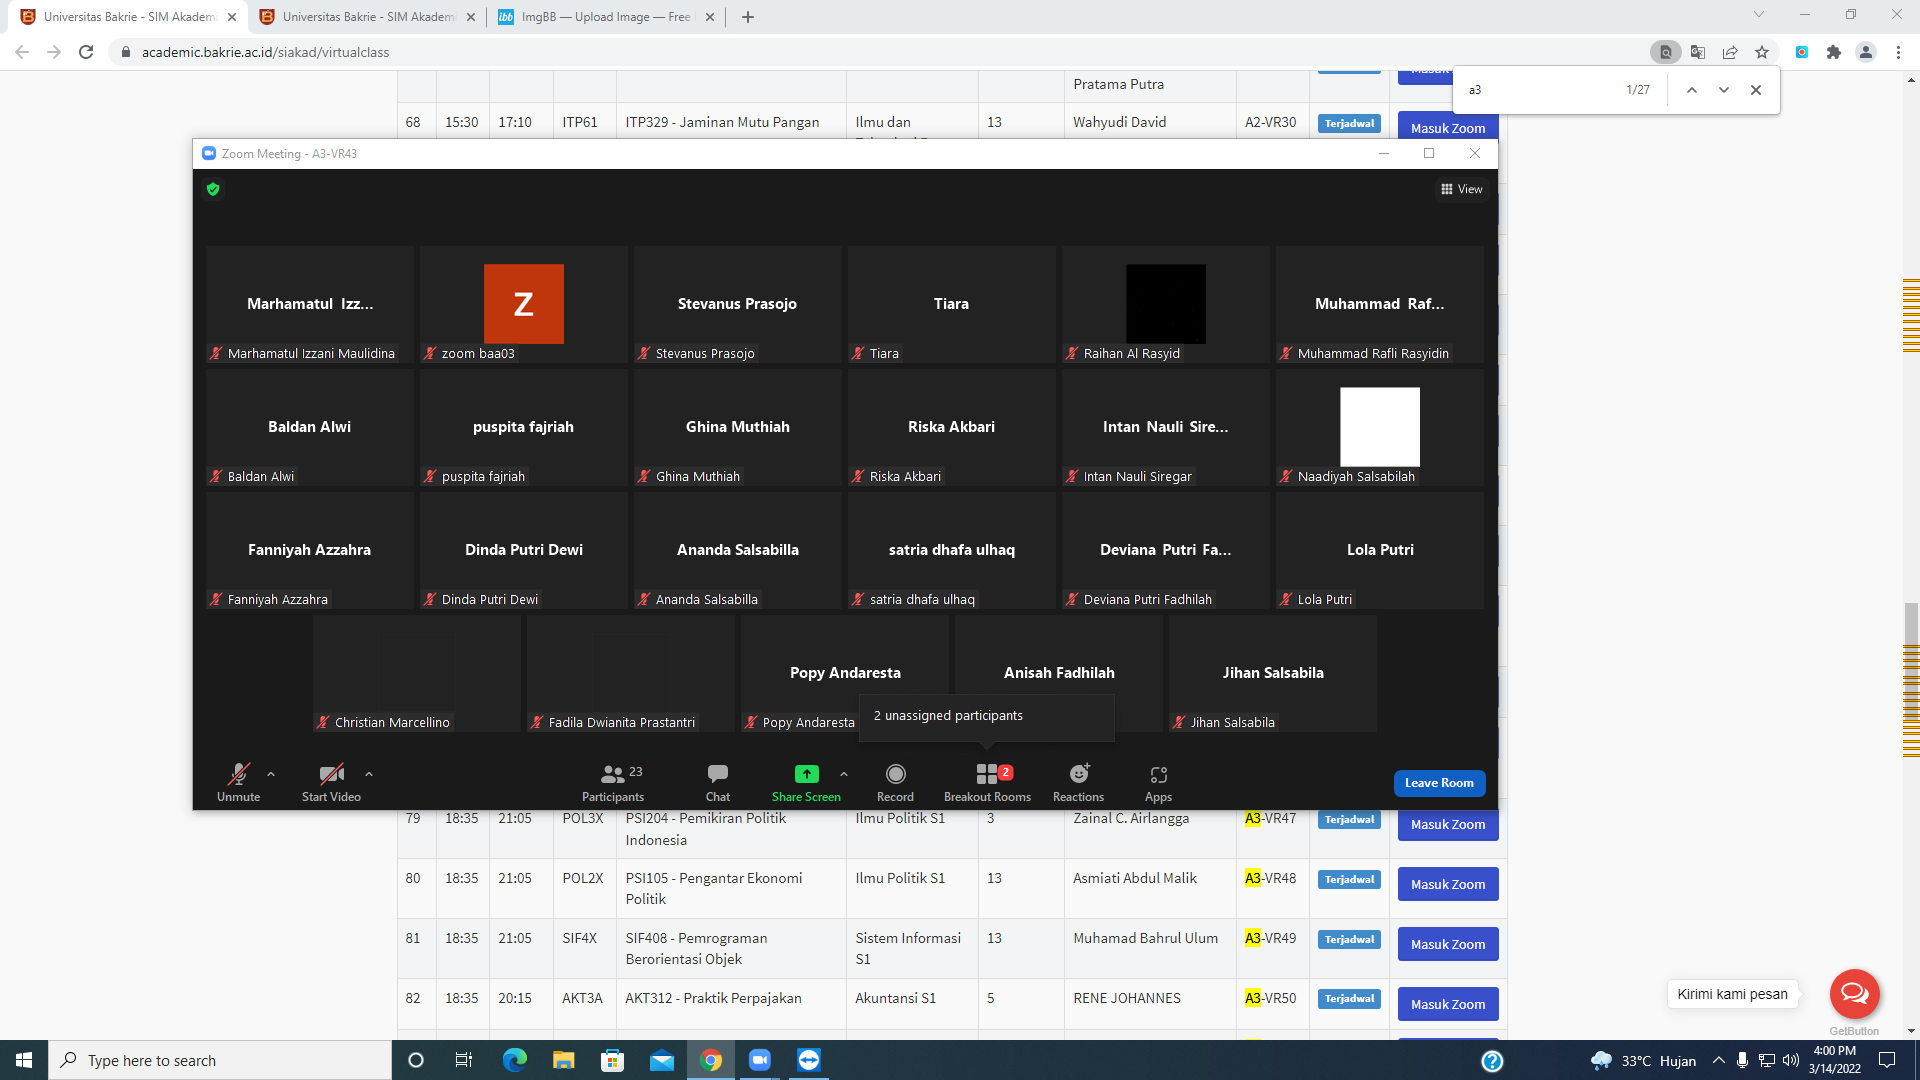
Task: Open the taskbar volume icon
Action: click(x=1791, y=1060)
